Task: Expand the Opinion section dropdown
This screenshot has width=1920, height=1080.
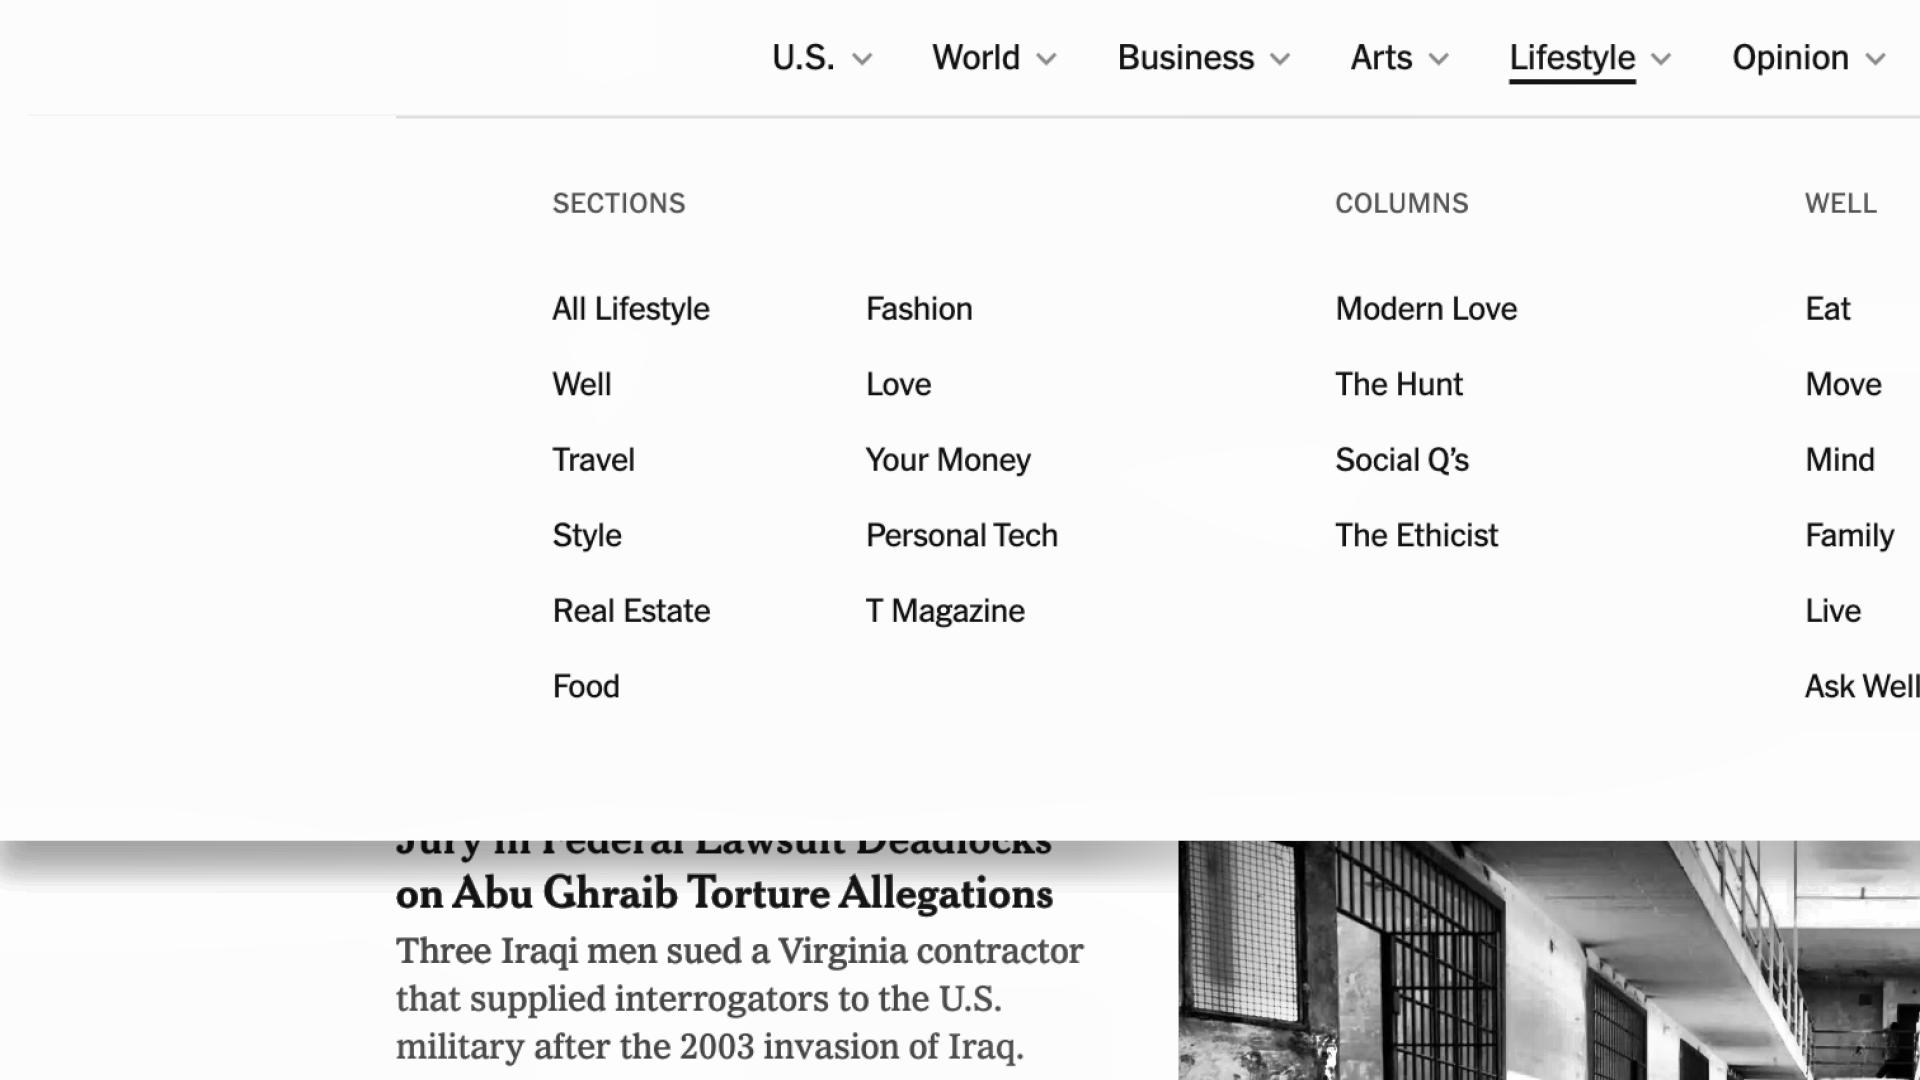Action: click(x=1807, y=58)
